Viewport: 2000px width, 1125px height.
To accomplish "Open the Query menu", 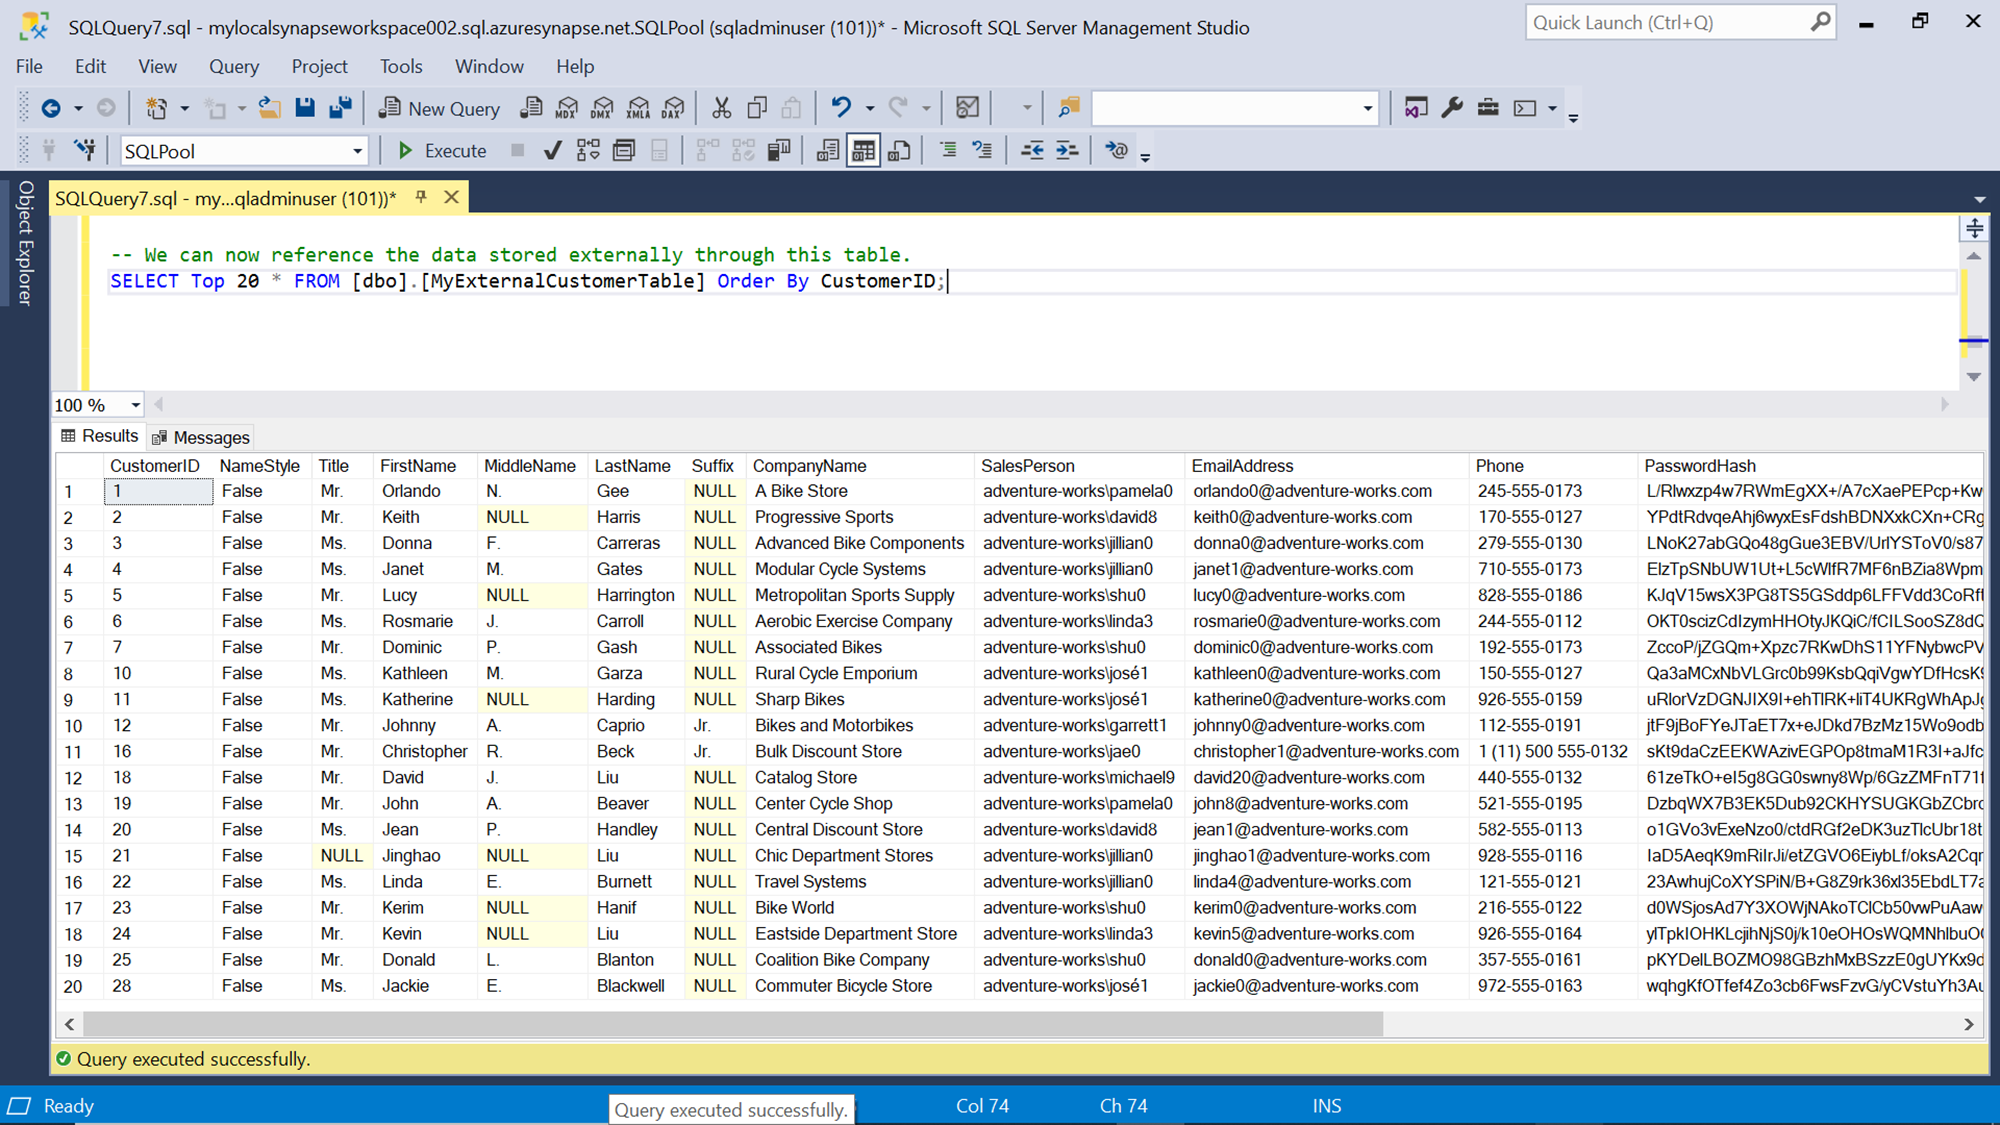I will [x=233, y=66].
